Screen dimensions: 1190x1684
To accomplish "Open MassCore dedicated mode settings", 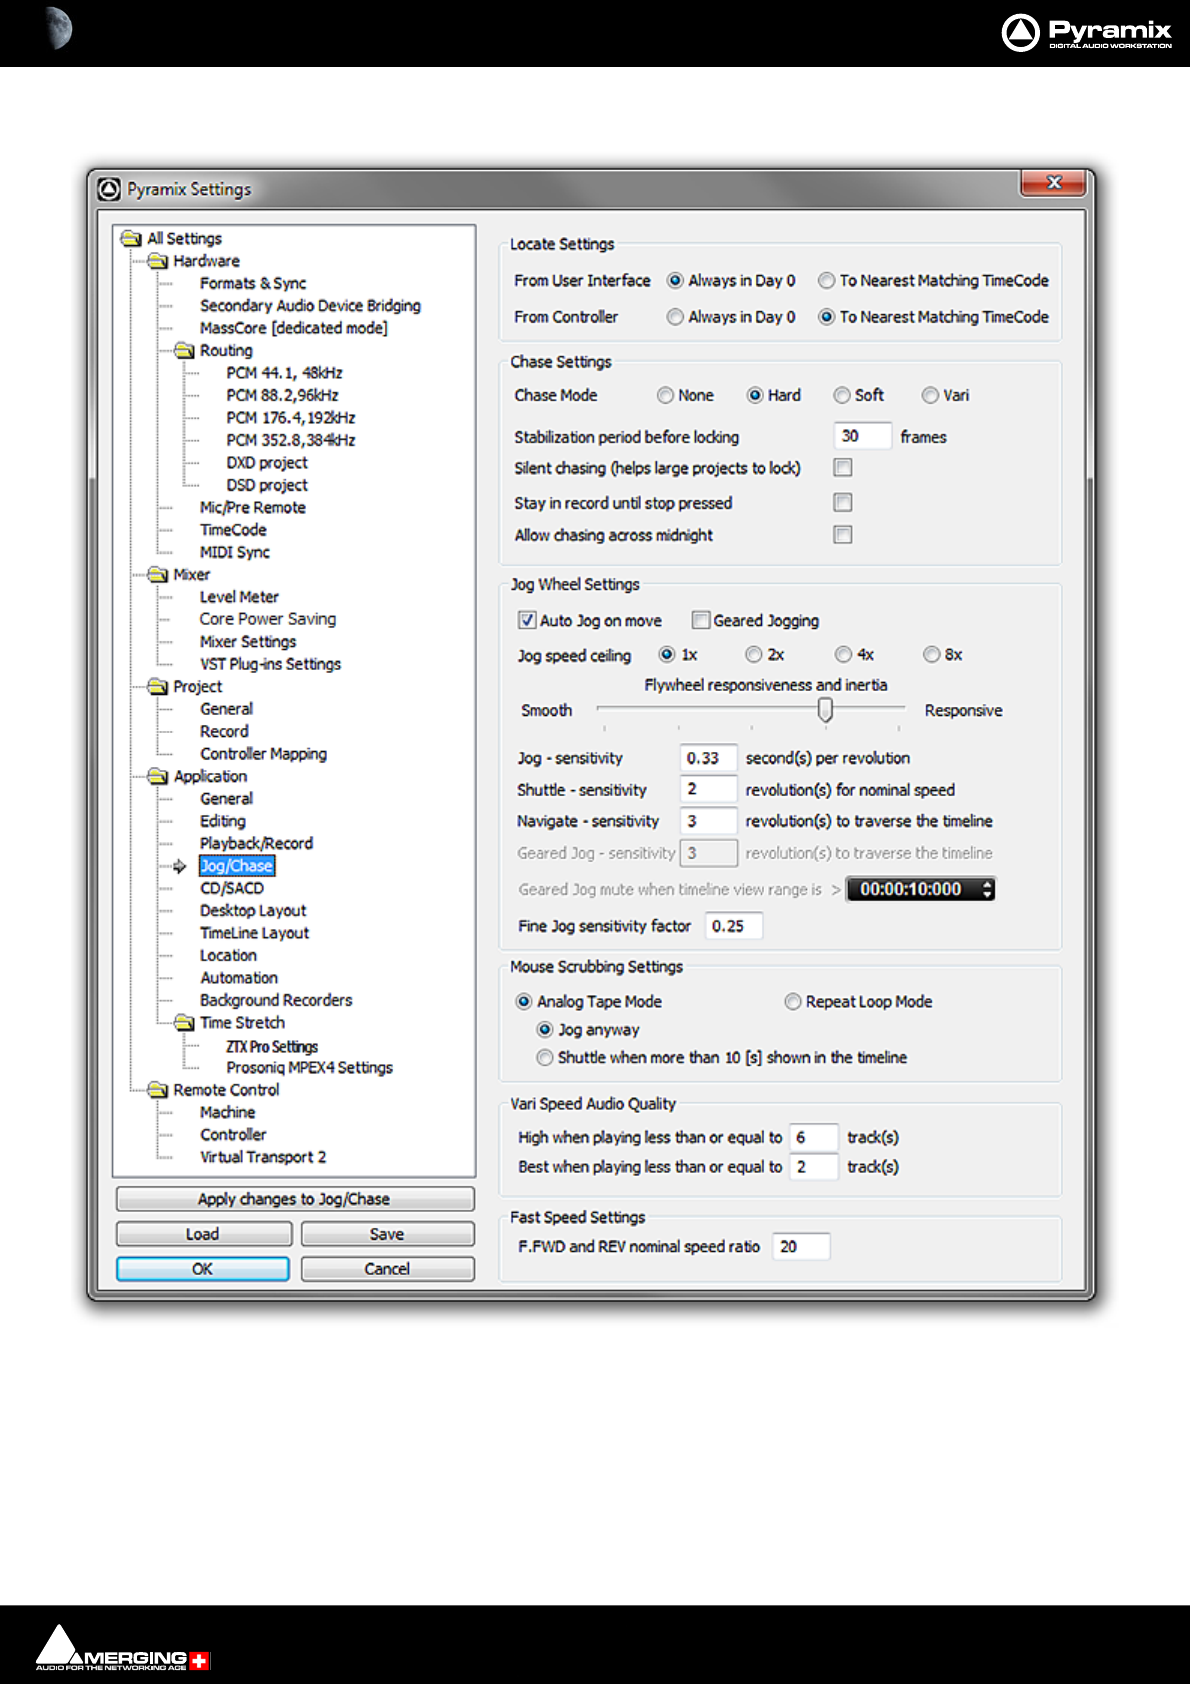I will [x=294, y=328].
